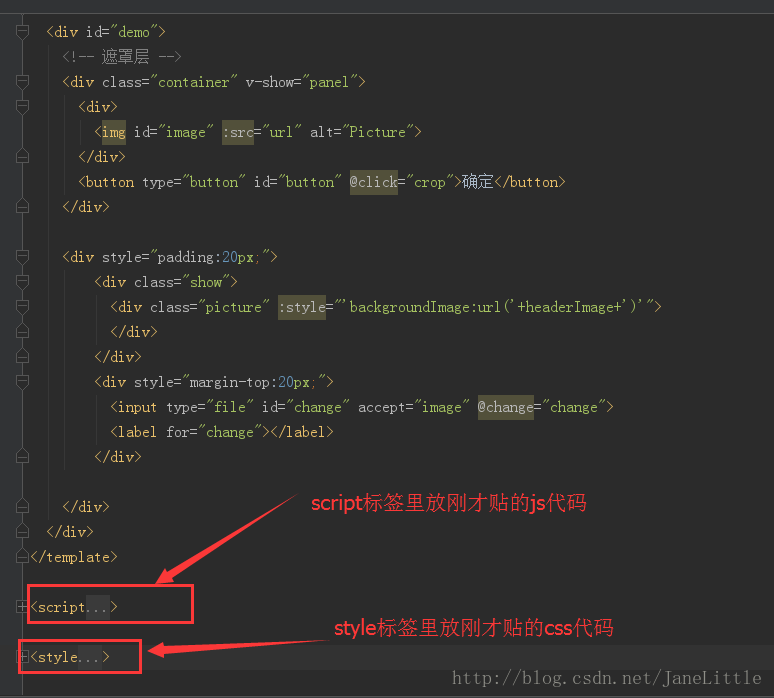
Task: Click the "show" class value
Action: pos(206,282)
